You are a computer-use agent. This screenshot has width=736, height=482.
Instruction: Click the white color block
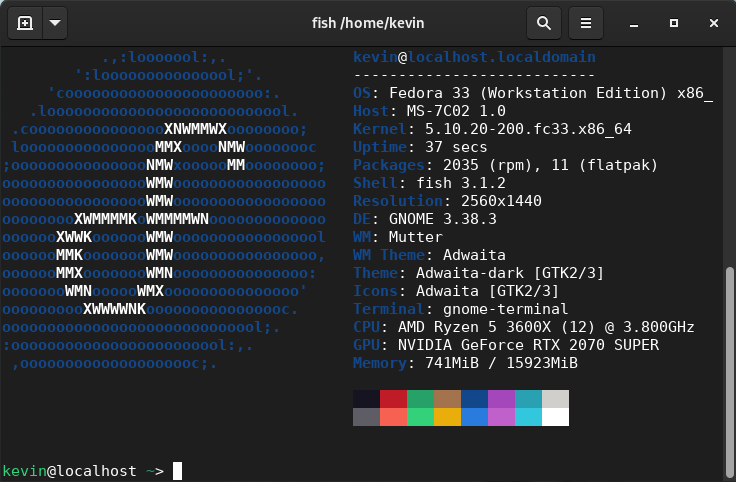[555, 417]
